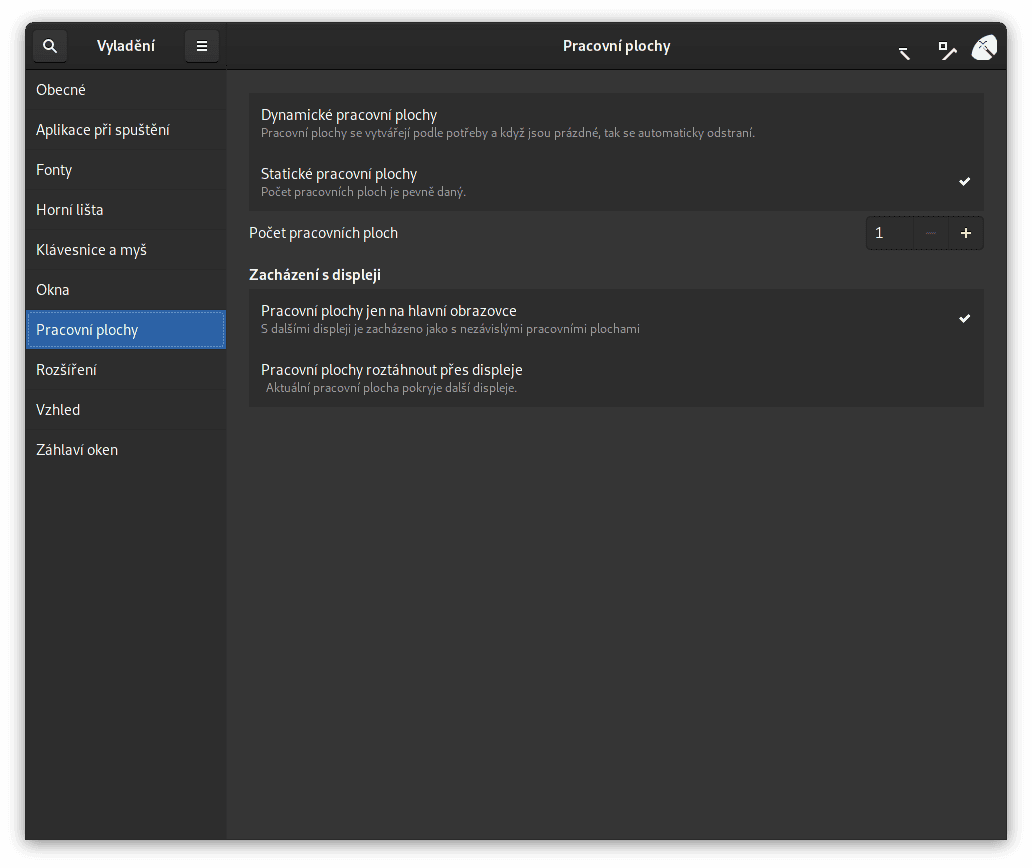Image resolution: width=1032 pixels, height=868 pixels.
Task: Enable Pracovní plochy roztáhnout přes displeje
Action: [615, 377]
